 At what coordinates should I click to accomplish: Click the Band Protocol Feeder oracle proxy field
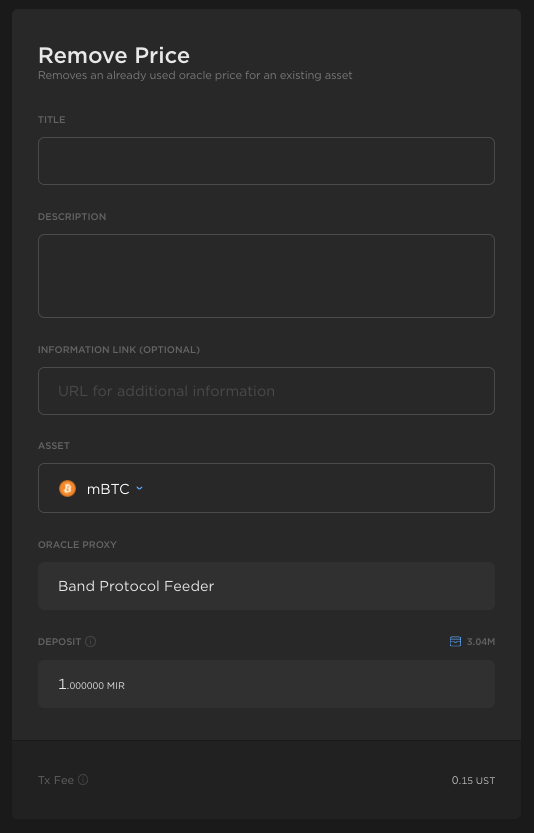266,586
